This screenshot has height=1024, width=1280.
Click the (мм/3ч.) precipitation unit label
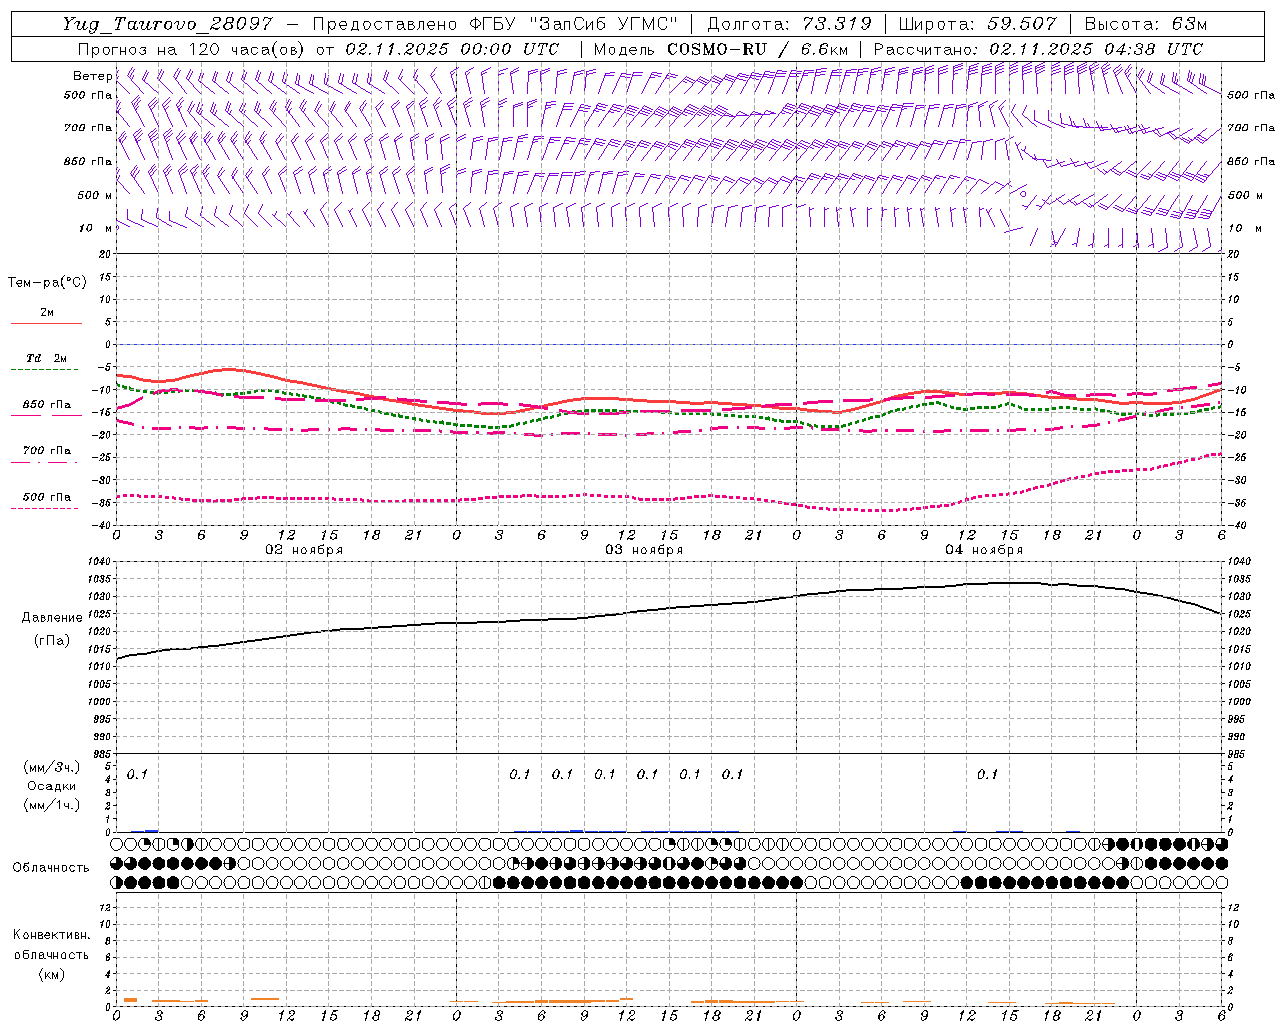(52, 767)
